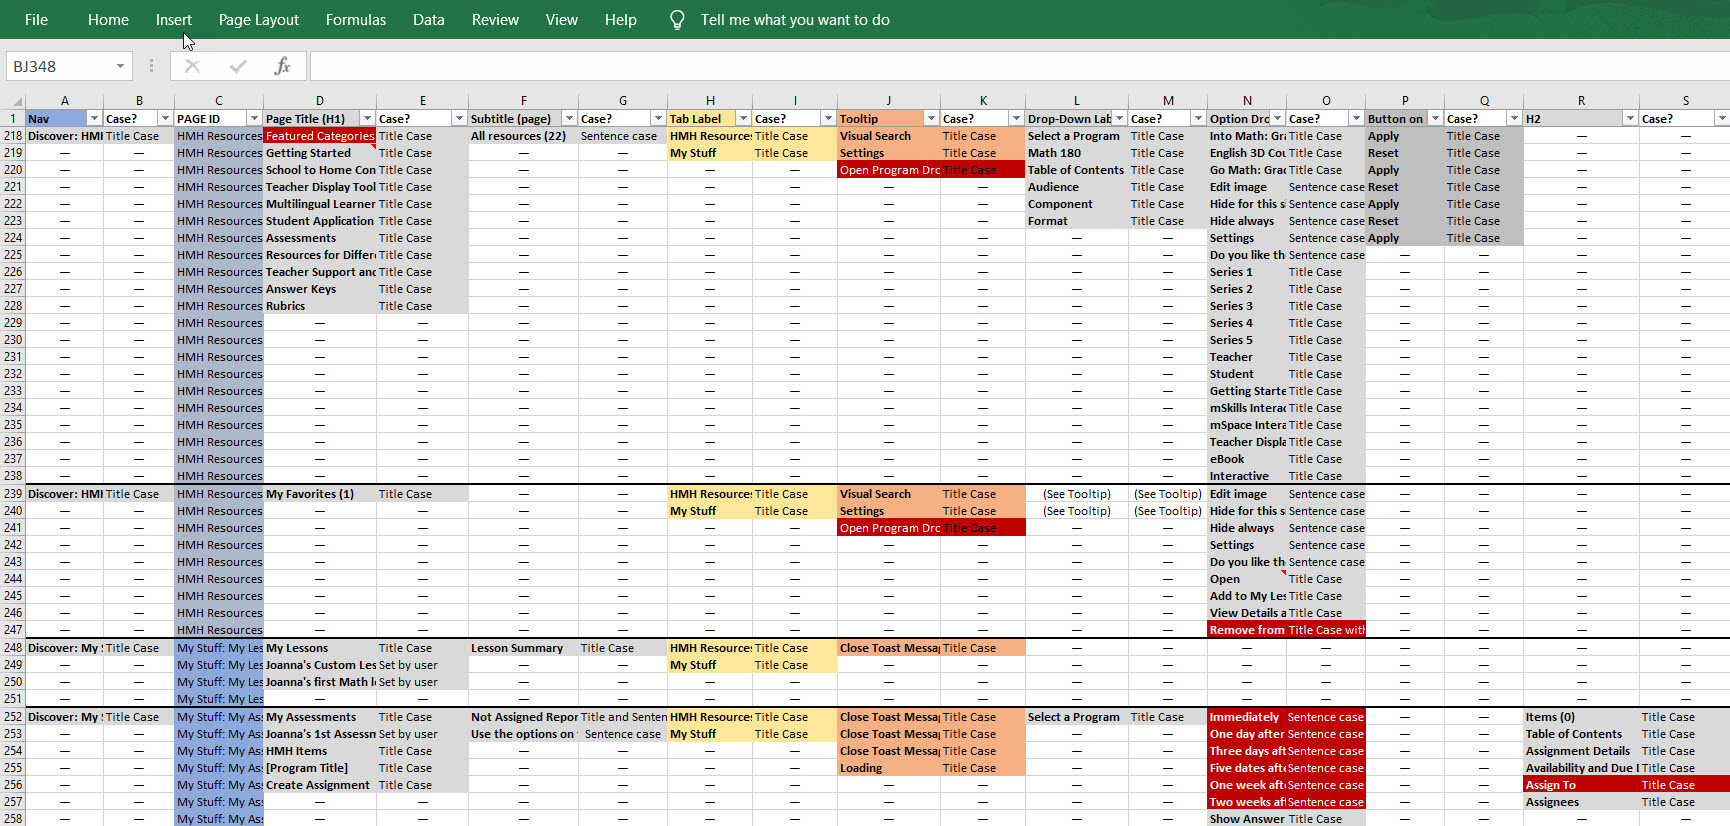1730x826 pixels.
Task: Click inside the formula bar input
Action: [x=1000, y=66]
